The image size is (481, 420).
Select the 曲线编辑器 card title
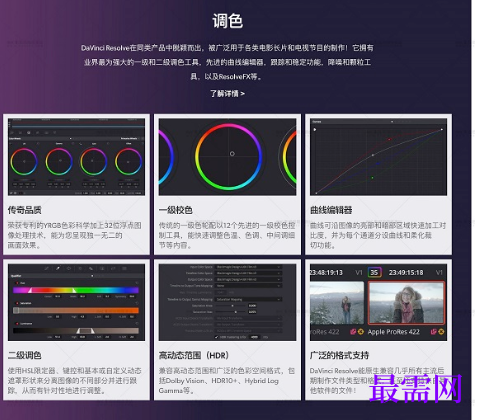(x=331, y=210)
